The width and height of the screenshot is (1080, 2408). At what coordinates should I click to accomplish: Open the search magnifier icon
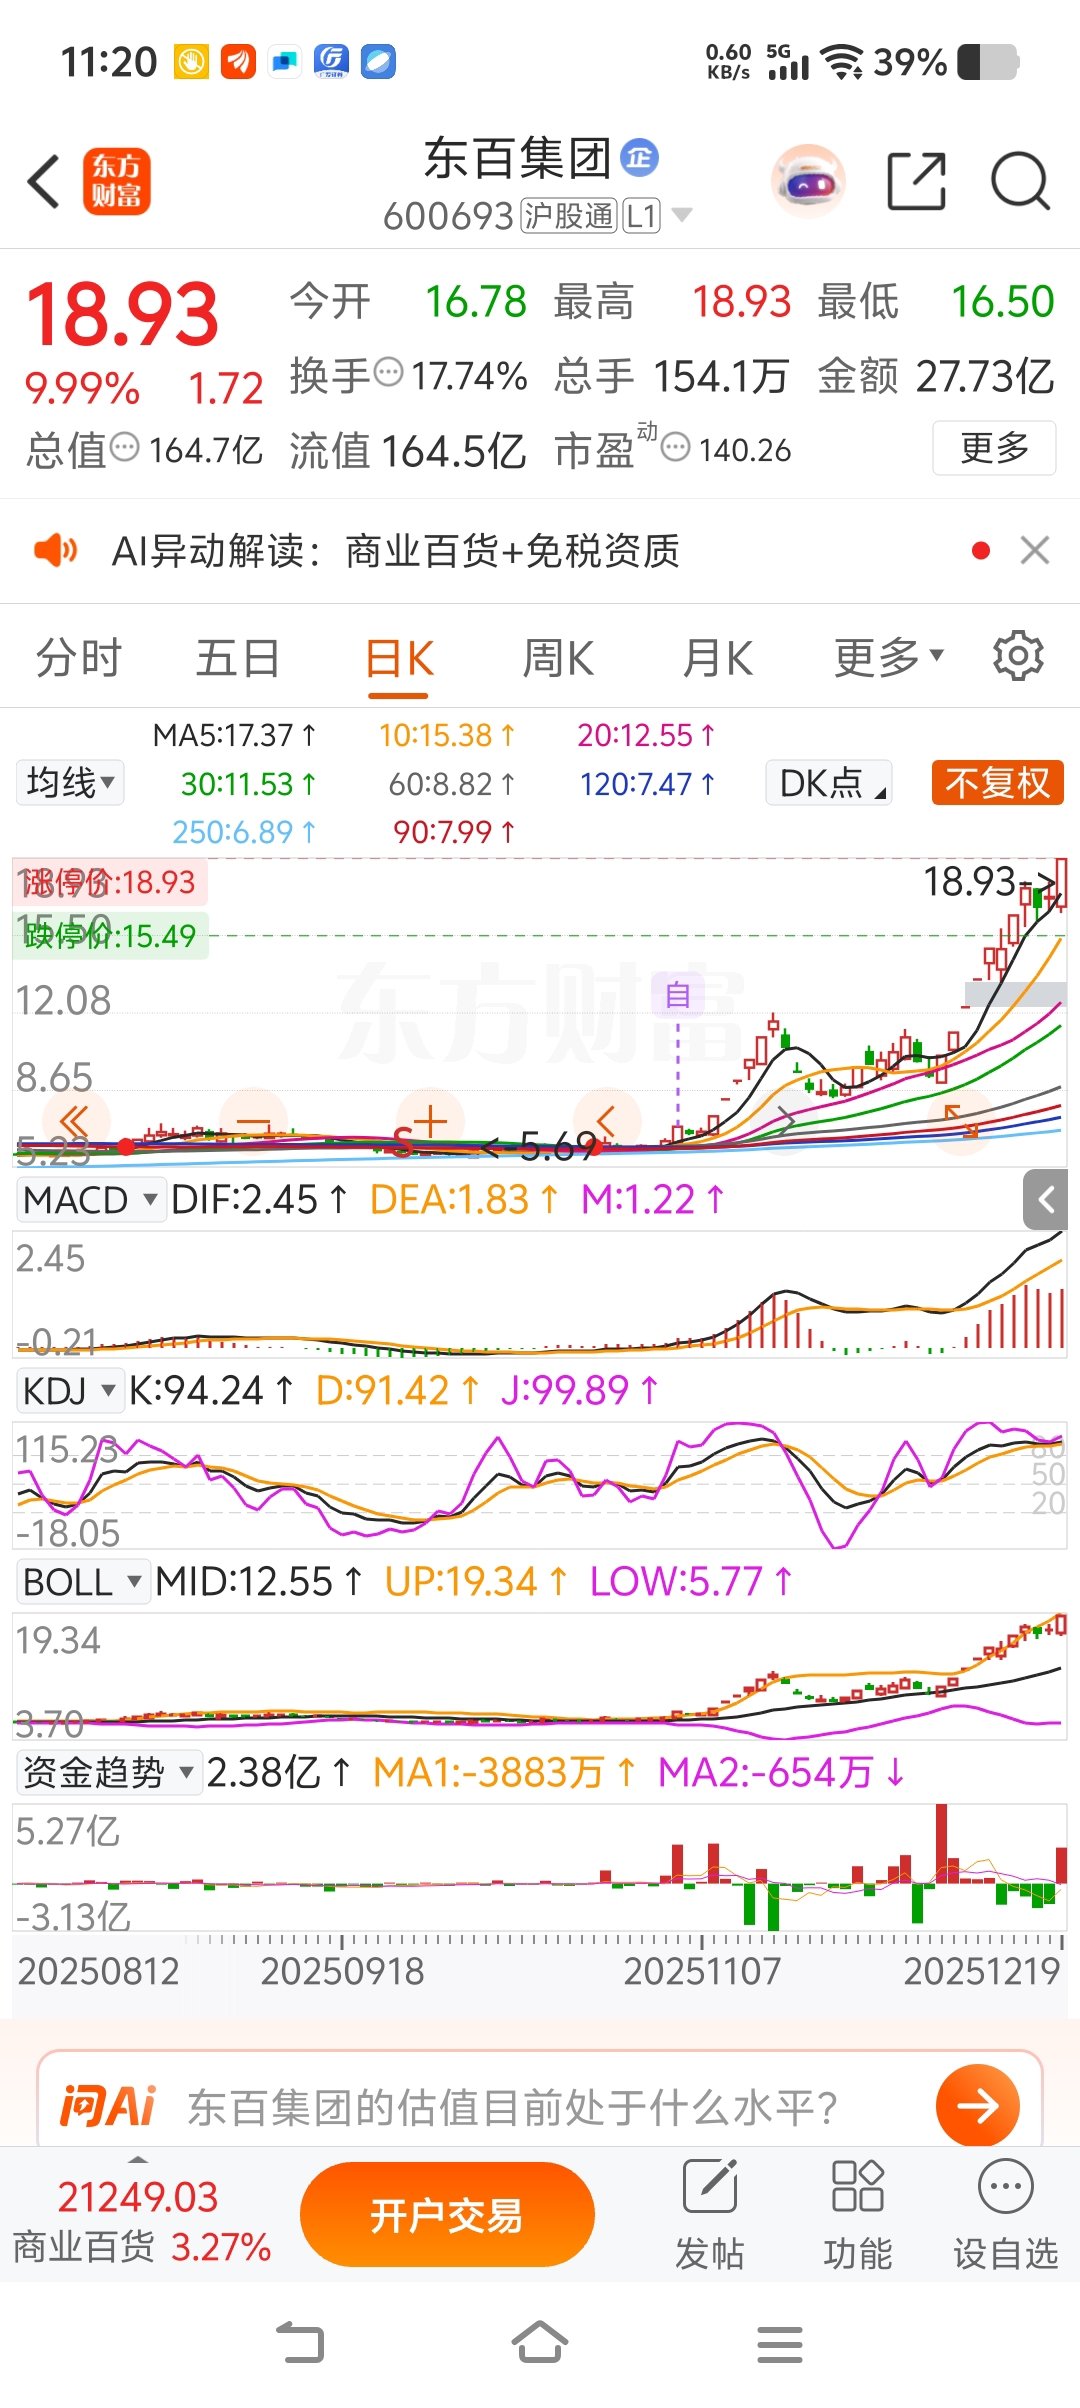(1020, 181)
